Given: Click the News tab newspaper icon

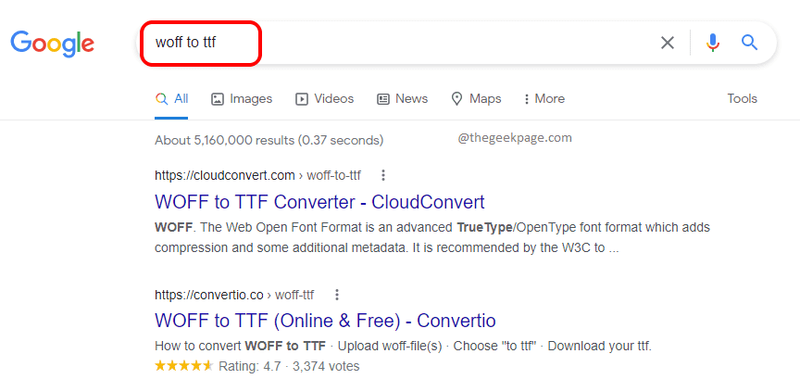Looking at the screenshot, I should (x=383, y=99).
